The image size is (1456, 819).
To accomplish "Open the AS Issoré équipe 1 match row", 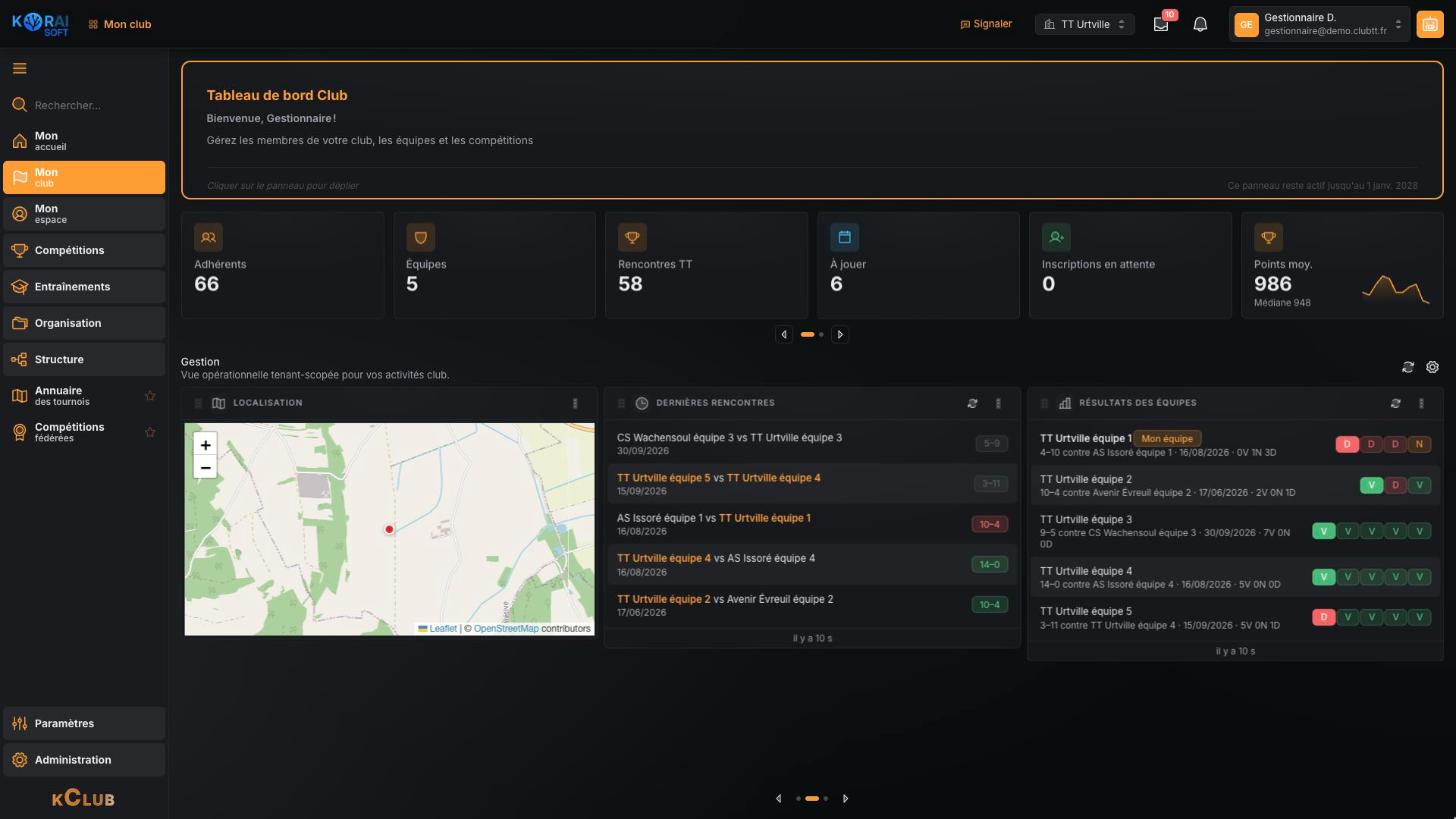I will click(812, 524).
